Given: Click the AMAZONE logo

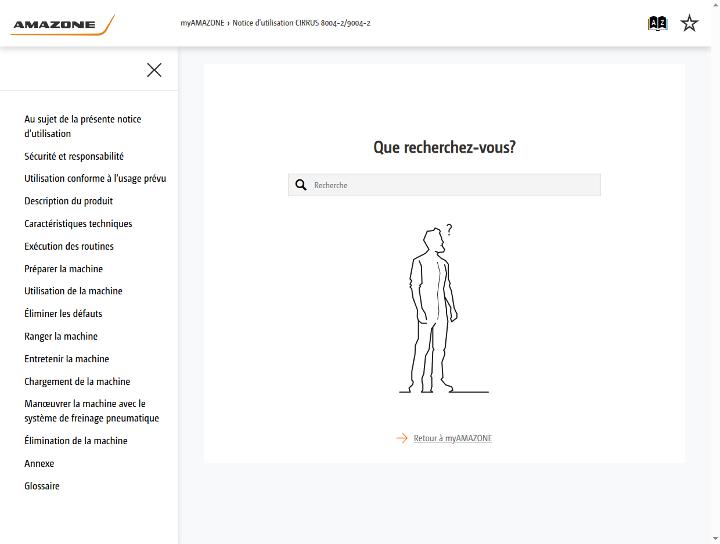Looking at the screenshot, I should tap(63, 24).
